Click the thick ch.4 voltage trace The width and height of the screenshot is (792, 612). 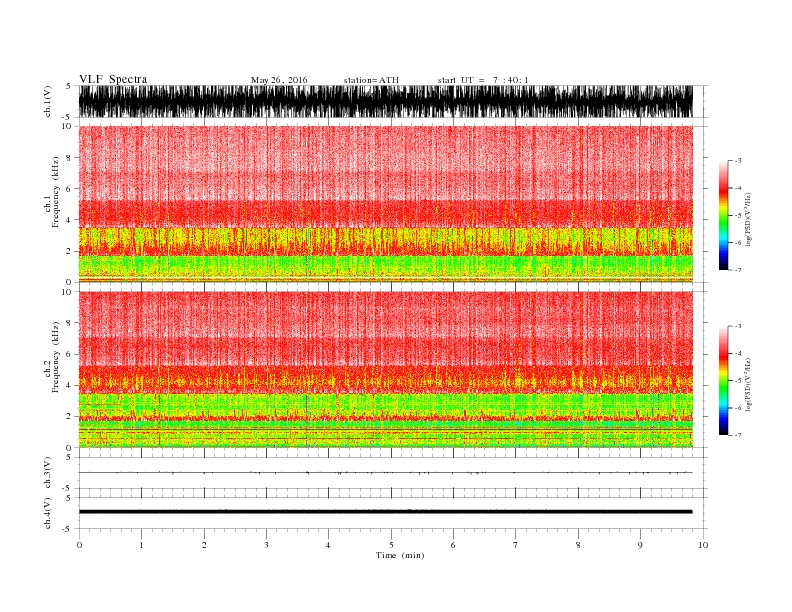[x=385, y=512]
